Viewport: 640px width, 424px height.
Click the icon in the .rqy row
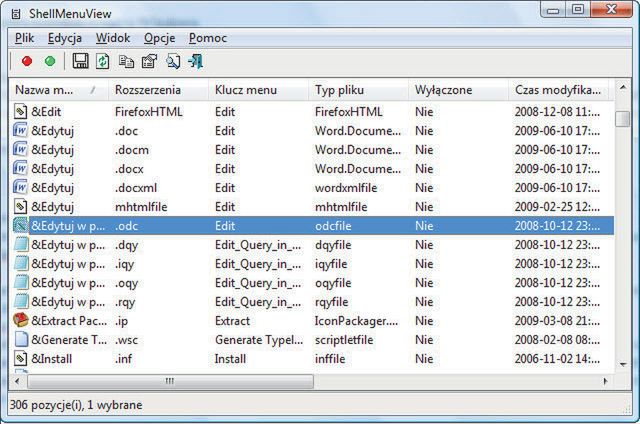(21, 302)
